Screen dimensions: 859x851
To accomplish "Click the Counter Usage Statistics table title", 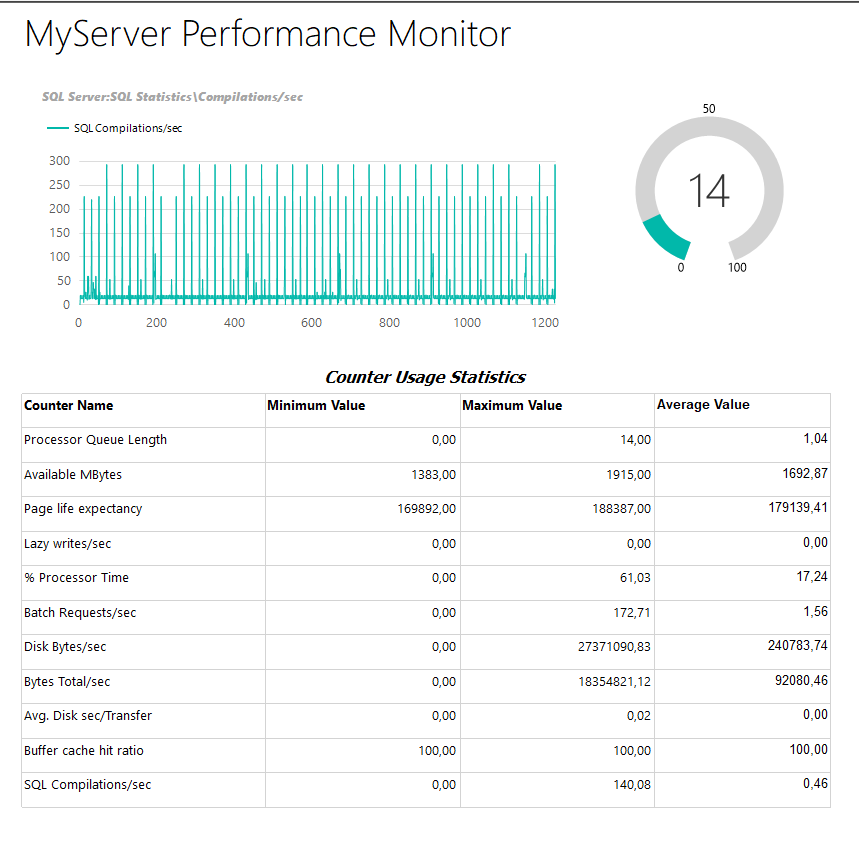I will click(425, 377).
